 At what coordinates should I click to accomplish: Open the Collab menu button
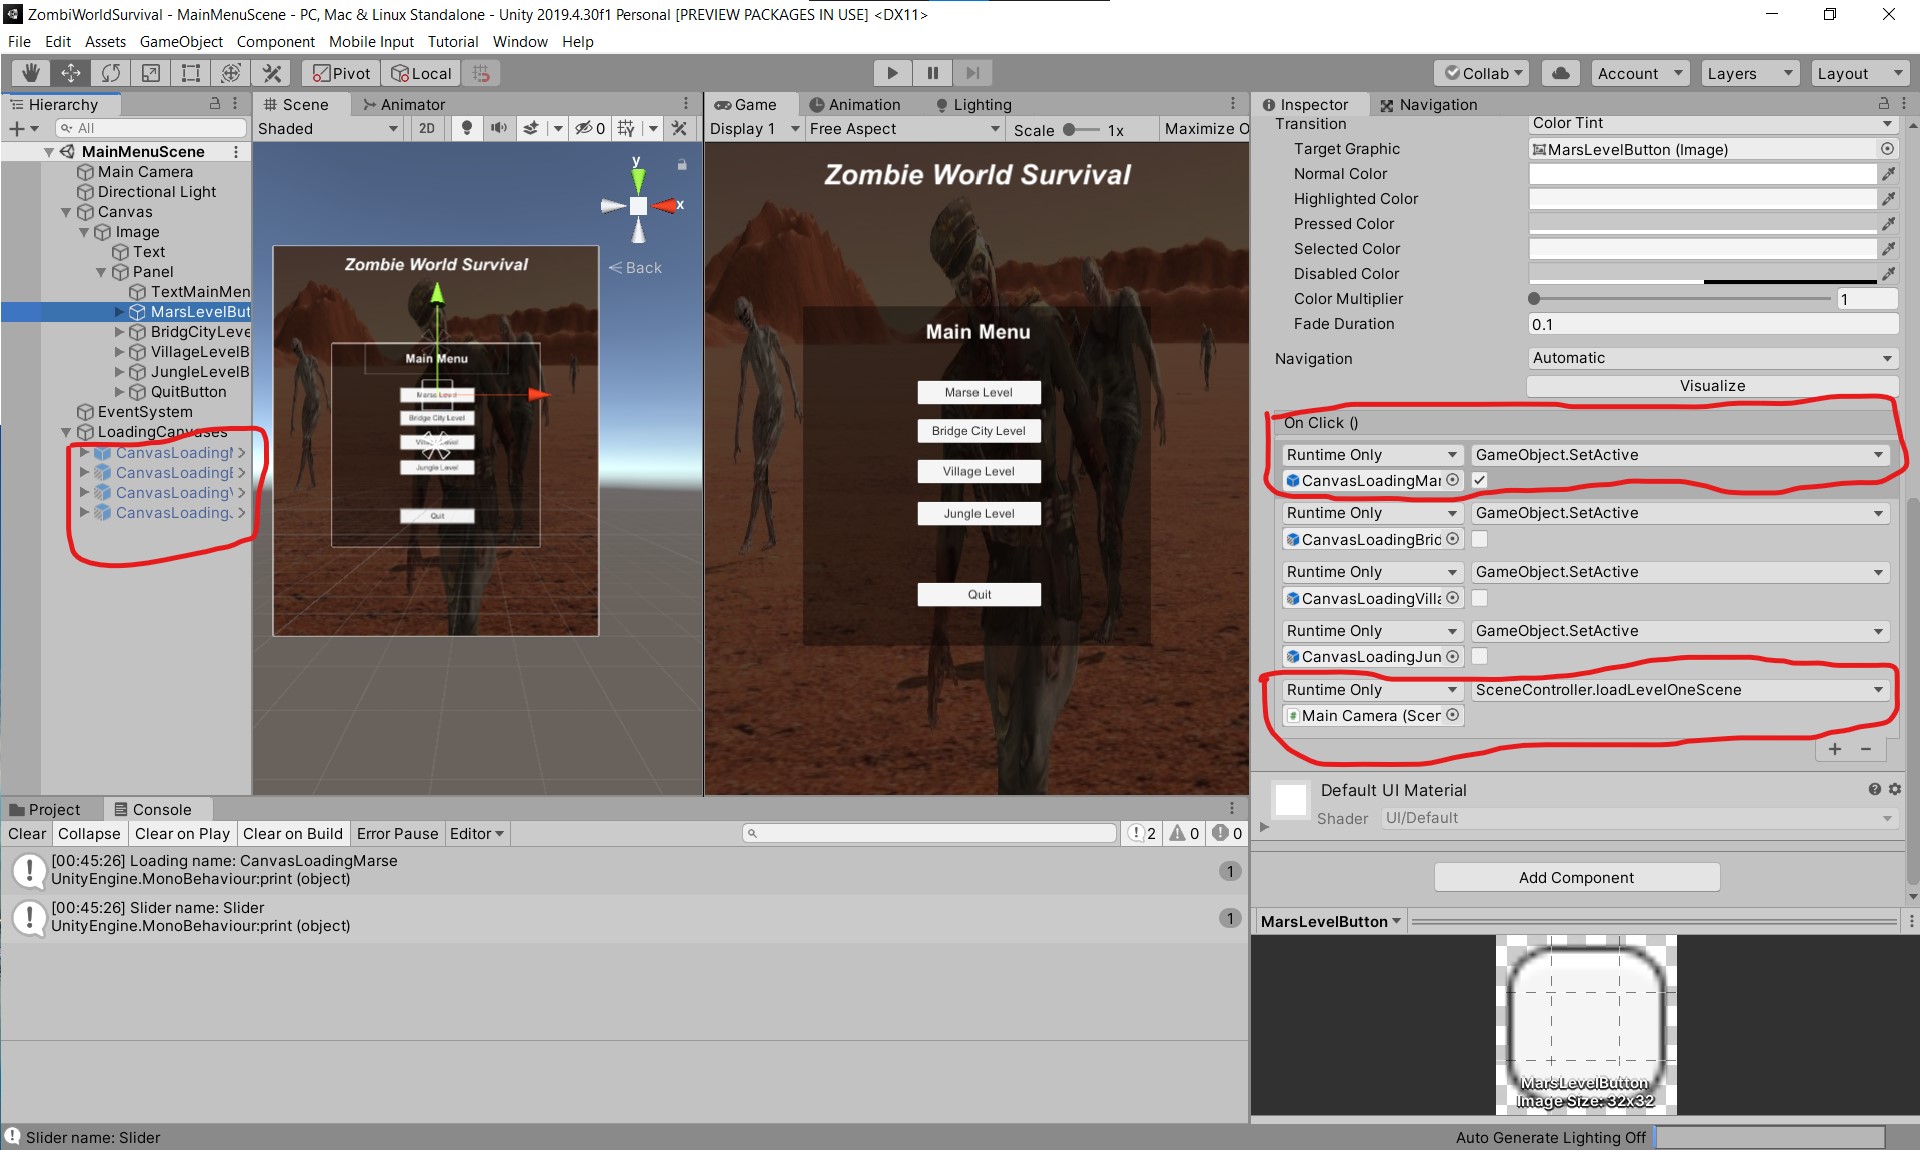pos(1484,73)
